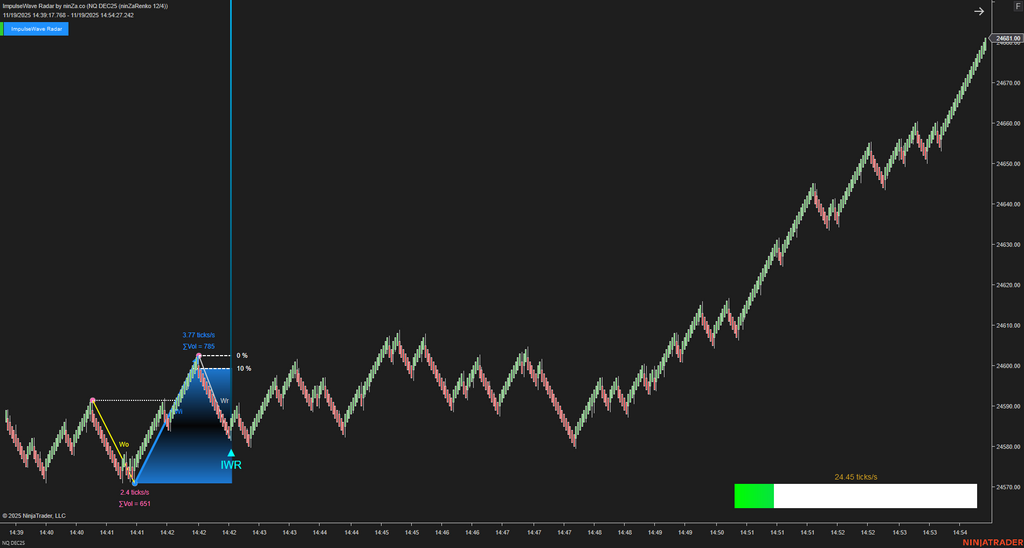Viewport: 1024px width, 548px height.
Task: Click the current price marker 24681.00
Action: [1008, 39]
